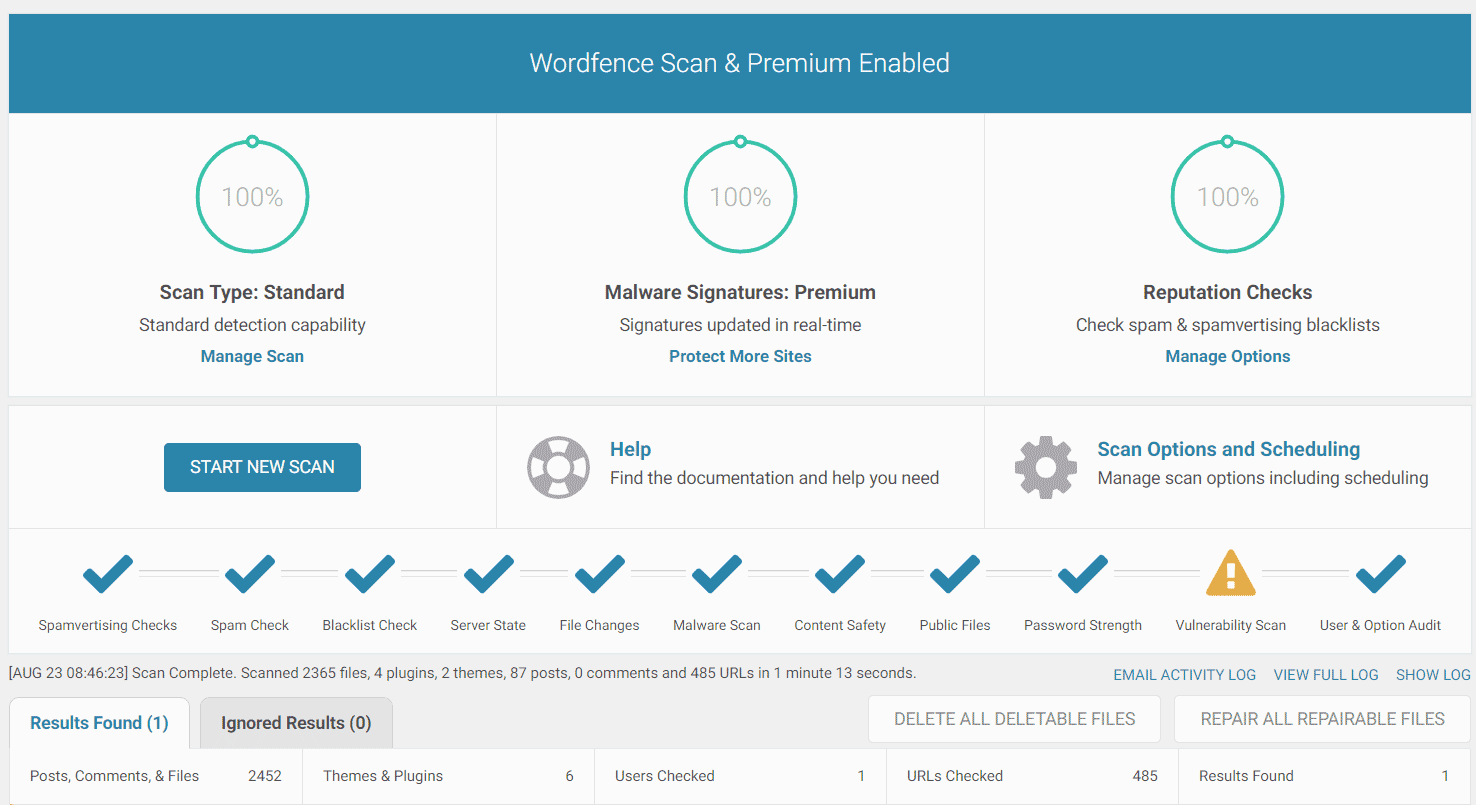
Task: Click the Password Strength checkmark icon
Action: pyautogui.click(x=1083, y=574)
